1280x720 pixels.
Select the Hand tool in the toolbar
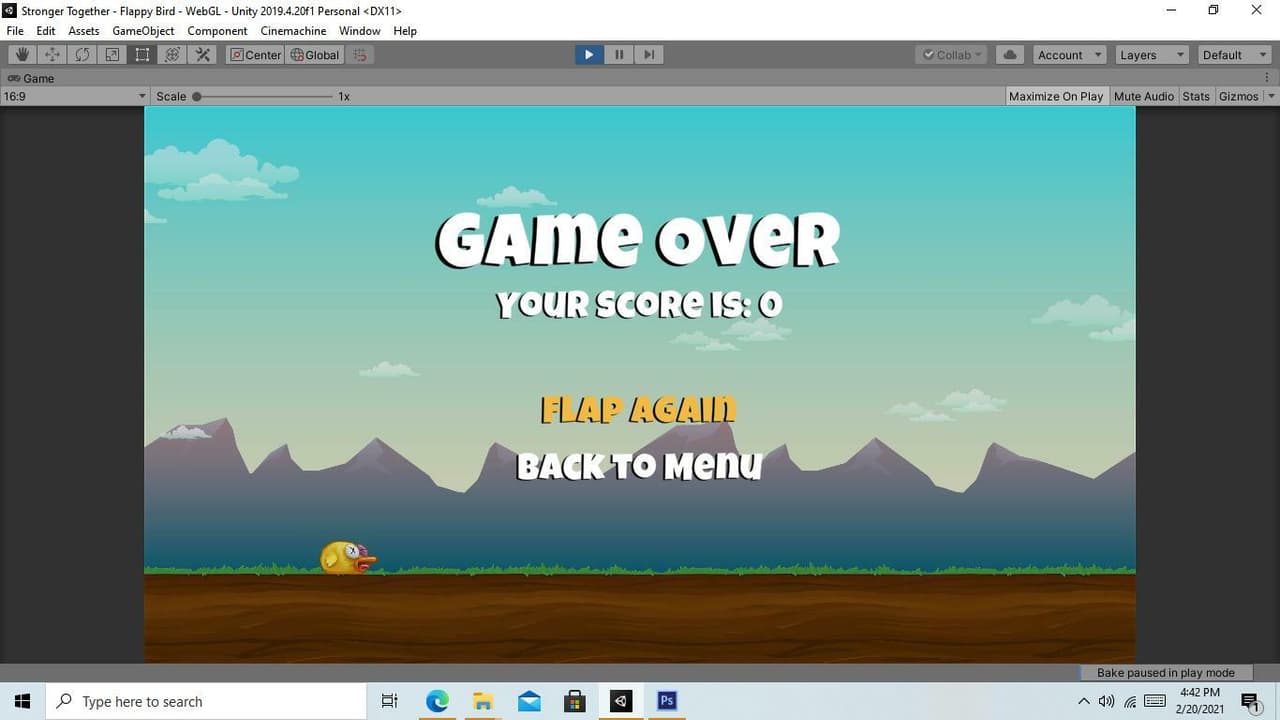22,55
